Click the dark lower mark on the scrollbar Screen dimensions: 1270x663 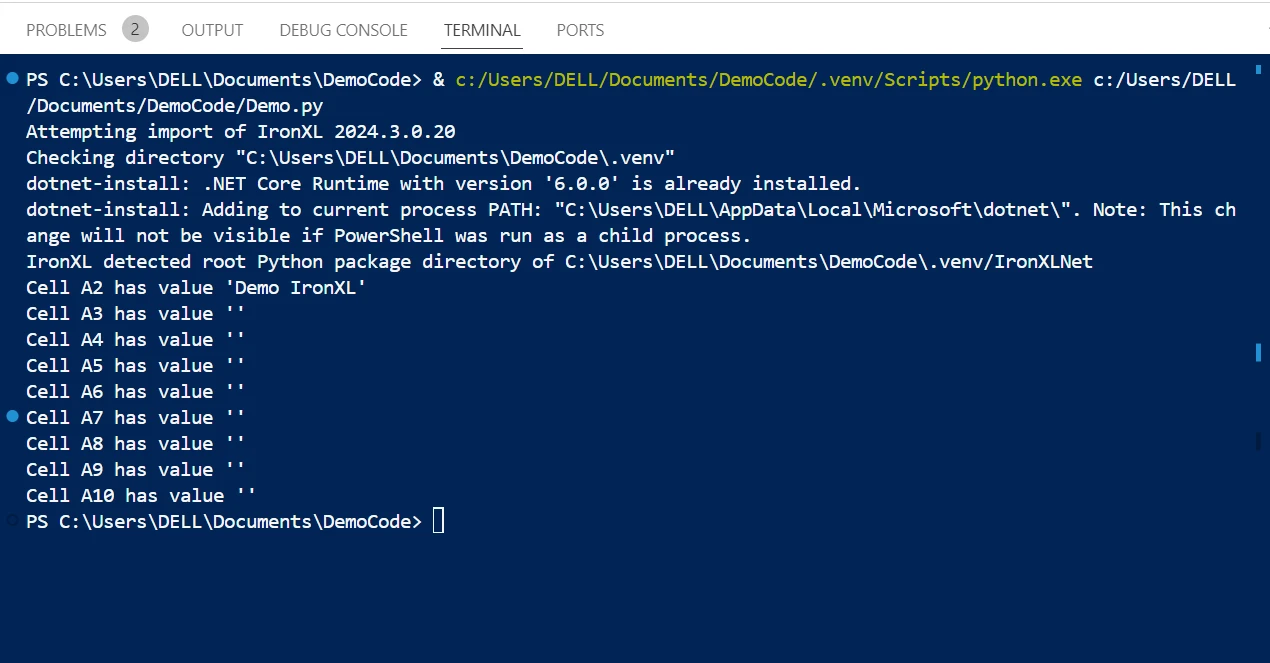point(1259,440)
